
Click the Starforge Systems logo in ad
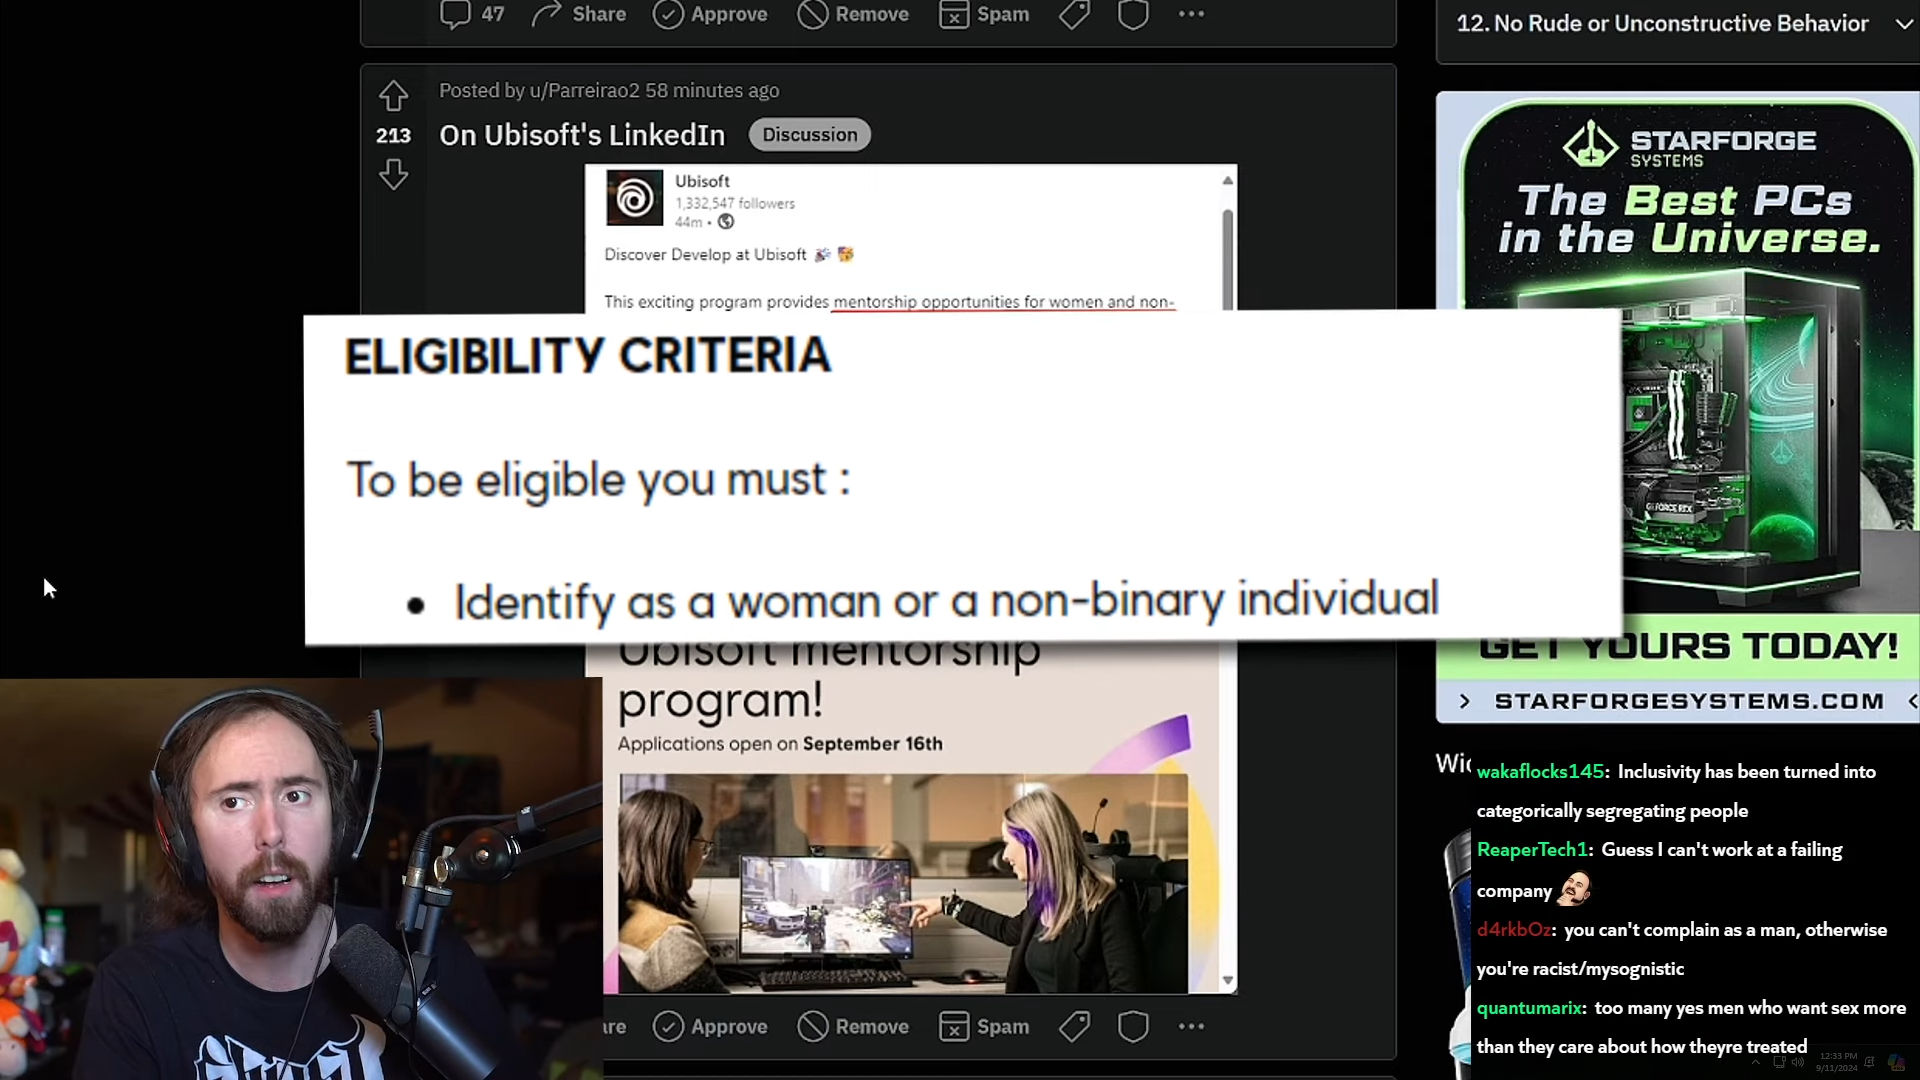point(1689,145)
